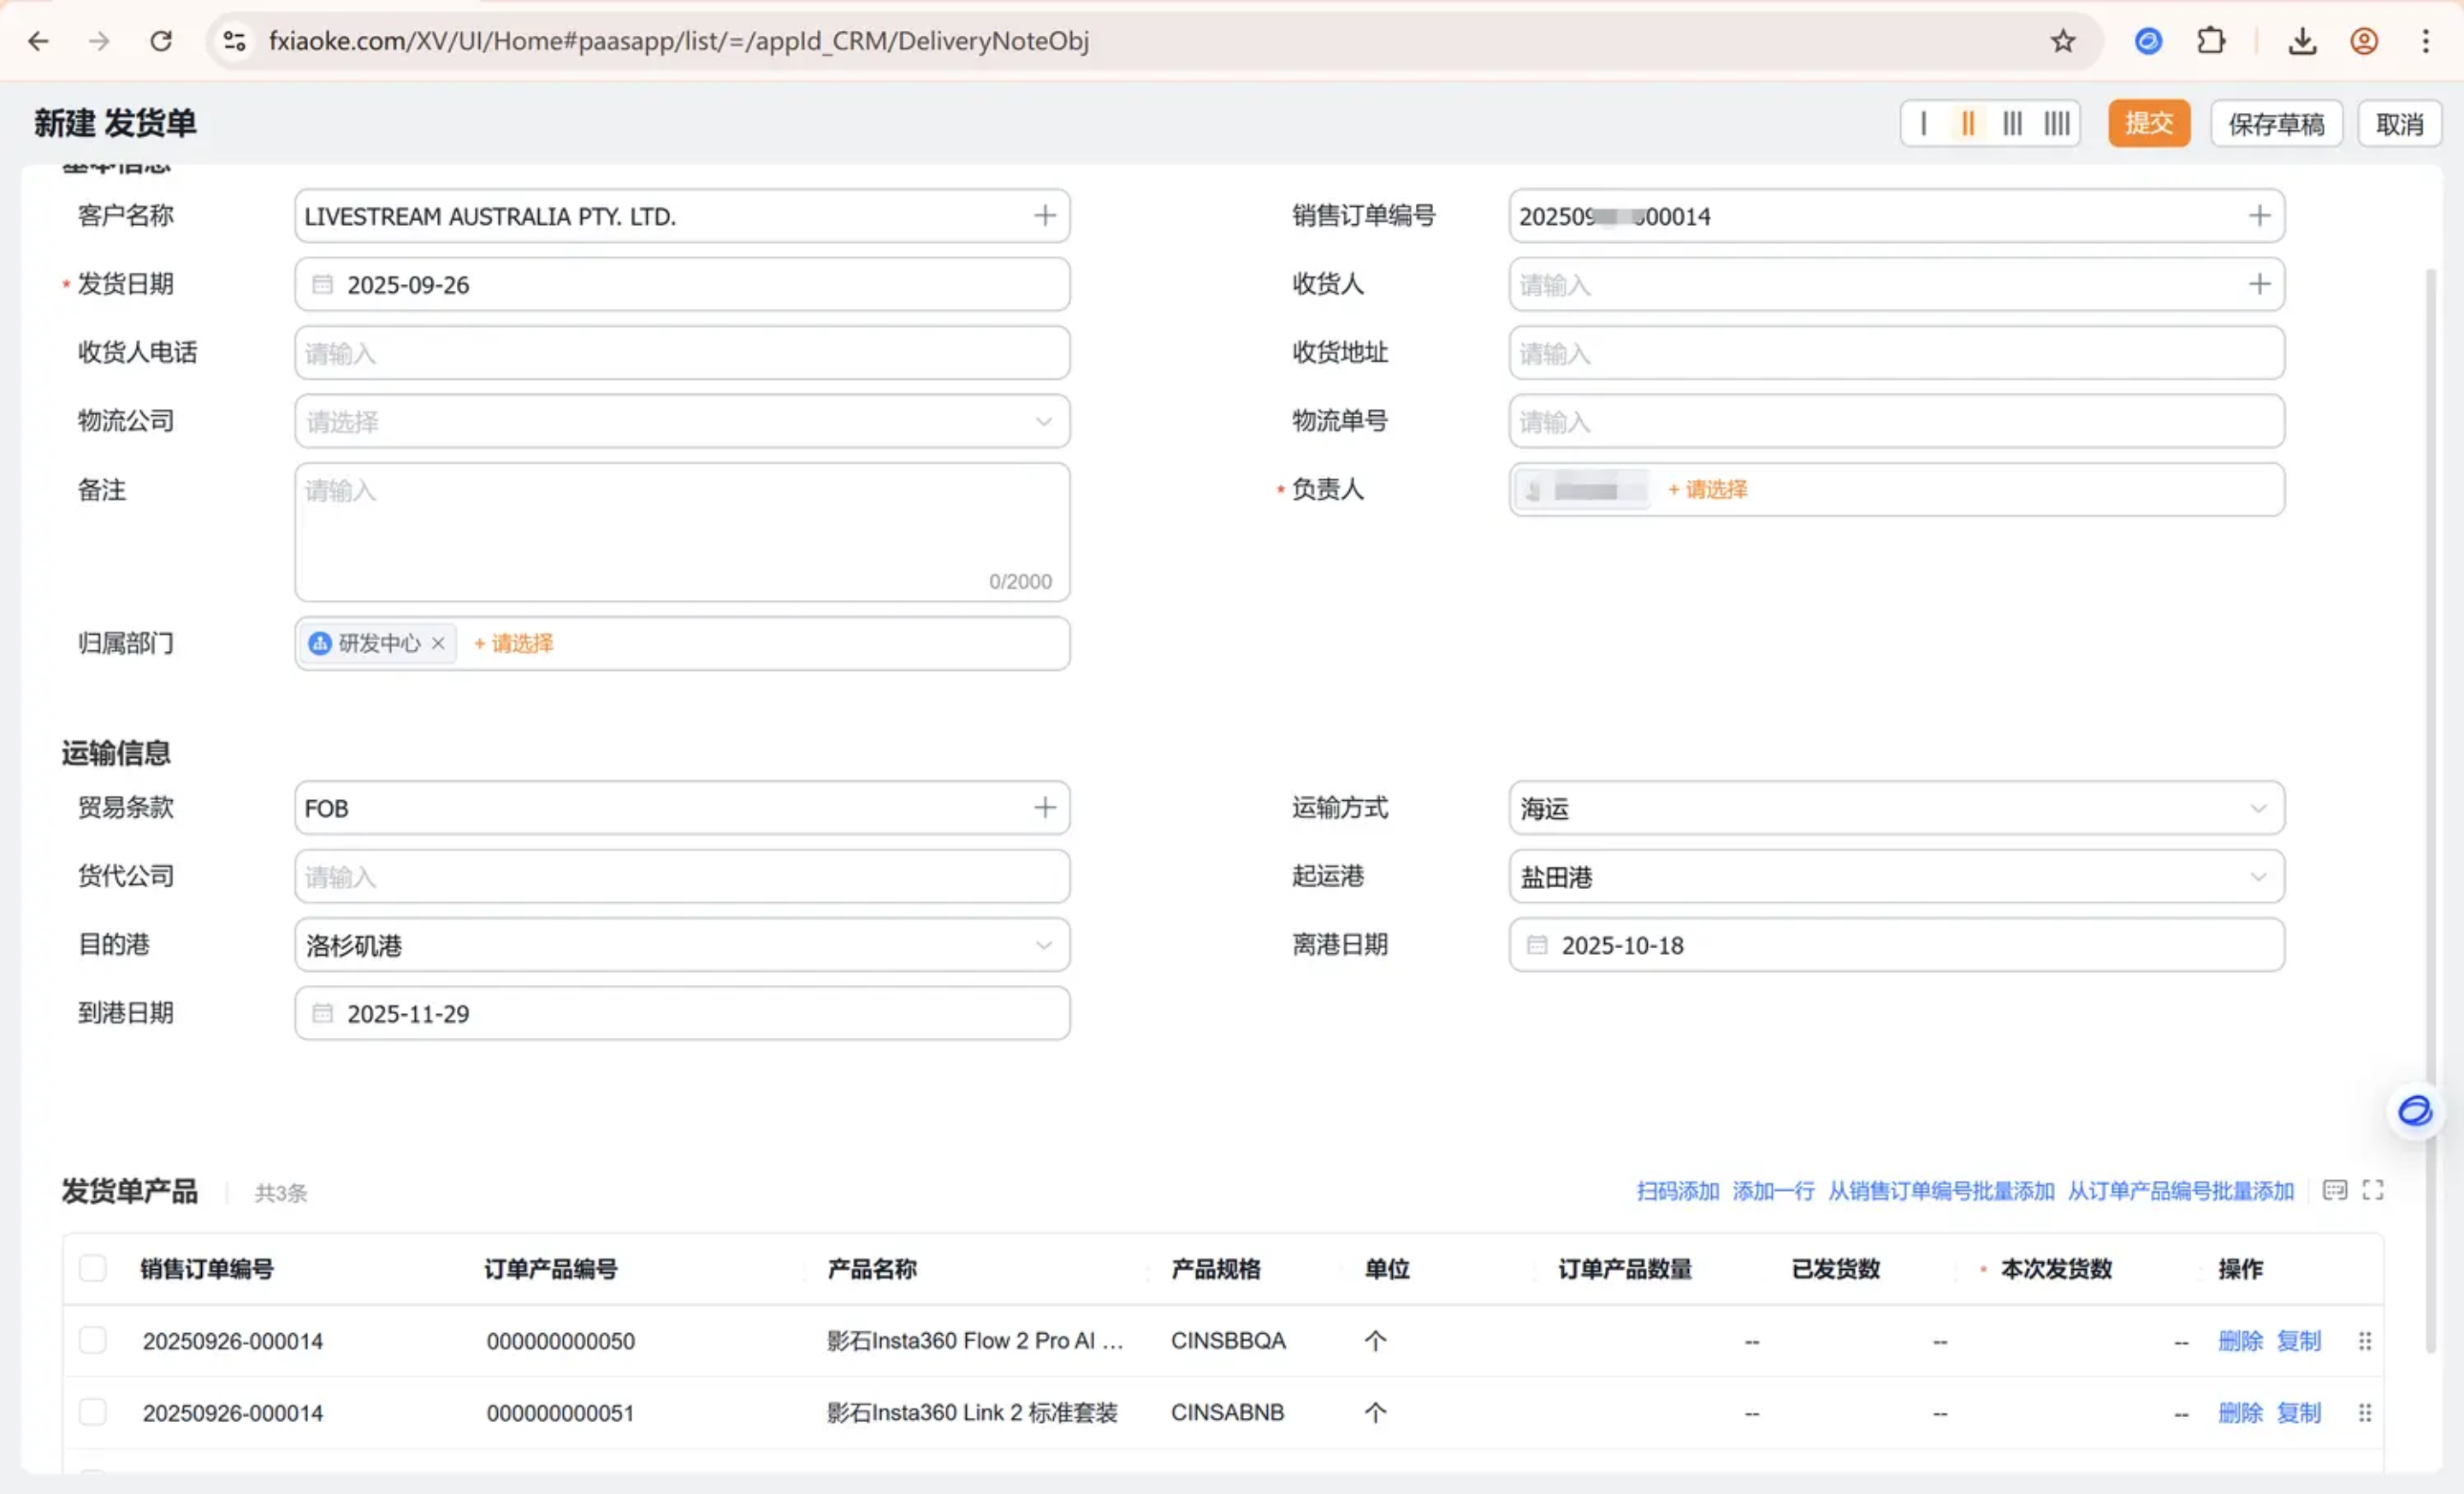This screenshot has width=2464, height=1494.
Task: Switch form to four-column layout icon
Action: click(2057, 124)
